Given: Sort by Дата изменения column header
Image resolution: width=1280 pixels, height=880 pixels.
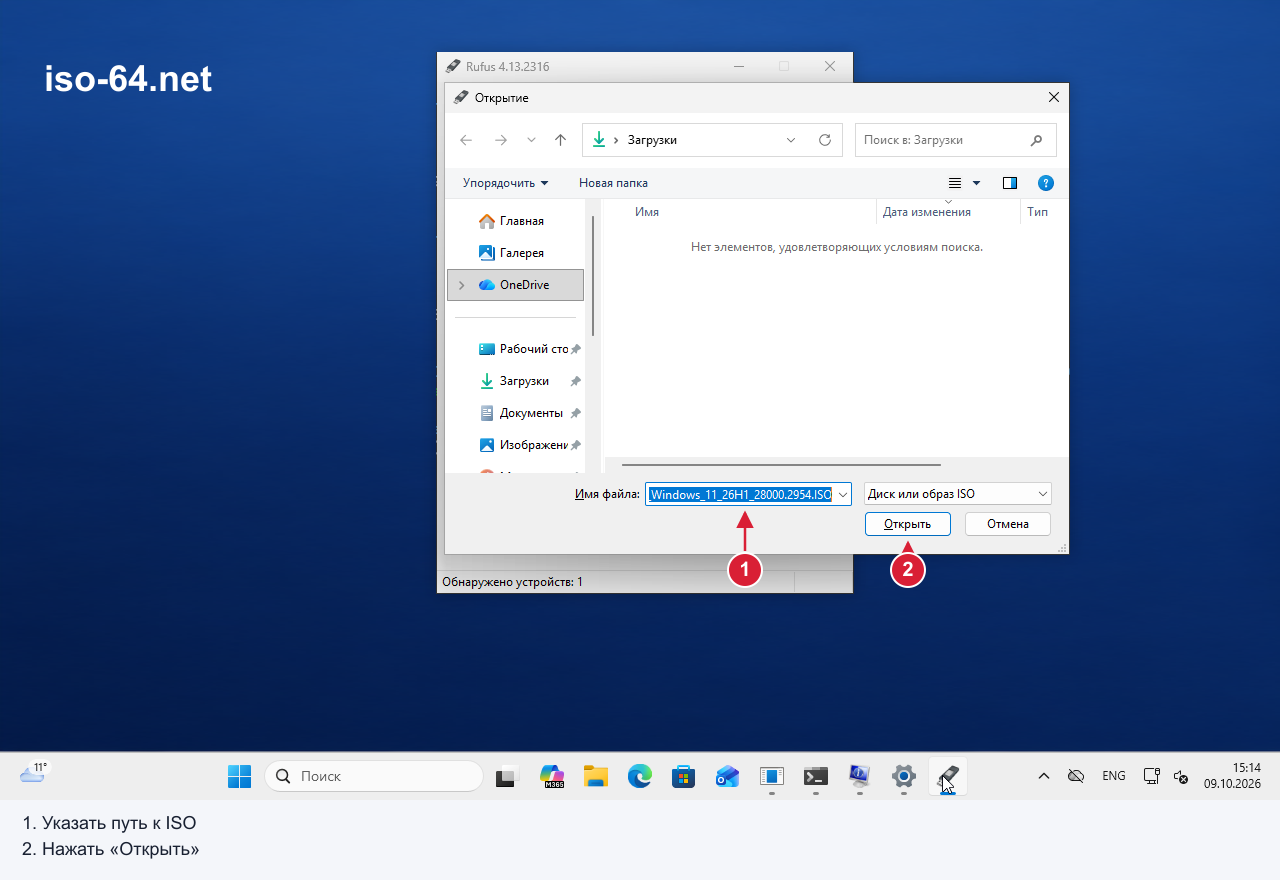Looking at the screenshot, I should click(927, 212).
